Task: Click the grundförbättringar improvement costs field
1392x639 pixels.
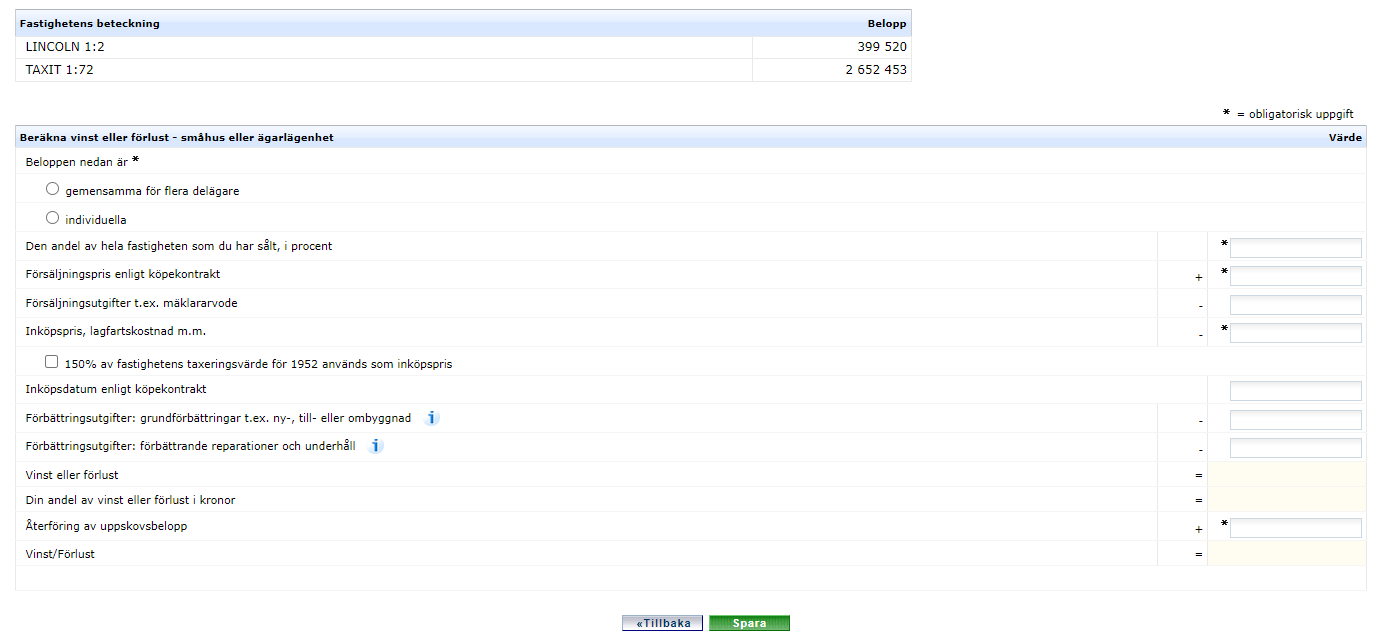Action: point(1295,419)
